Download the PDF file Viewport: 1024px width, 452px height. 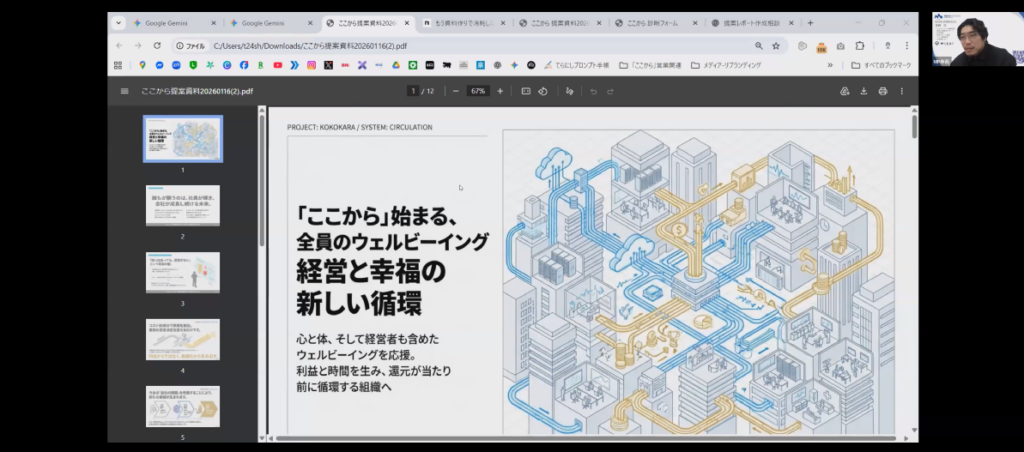[x=864, y=91]
